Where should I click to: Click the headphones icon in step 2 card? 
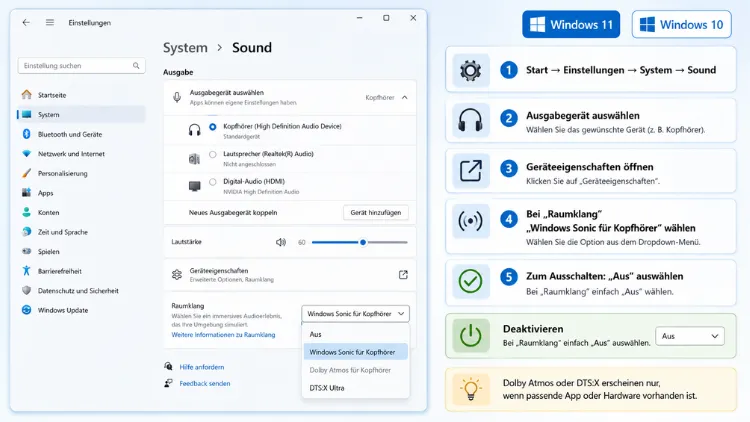(x=470, y=120)
